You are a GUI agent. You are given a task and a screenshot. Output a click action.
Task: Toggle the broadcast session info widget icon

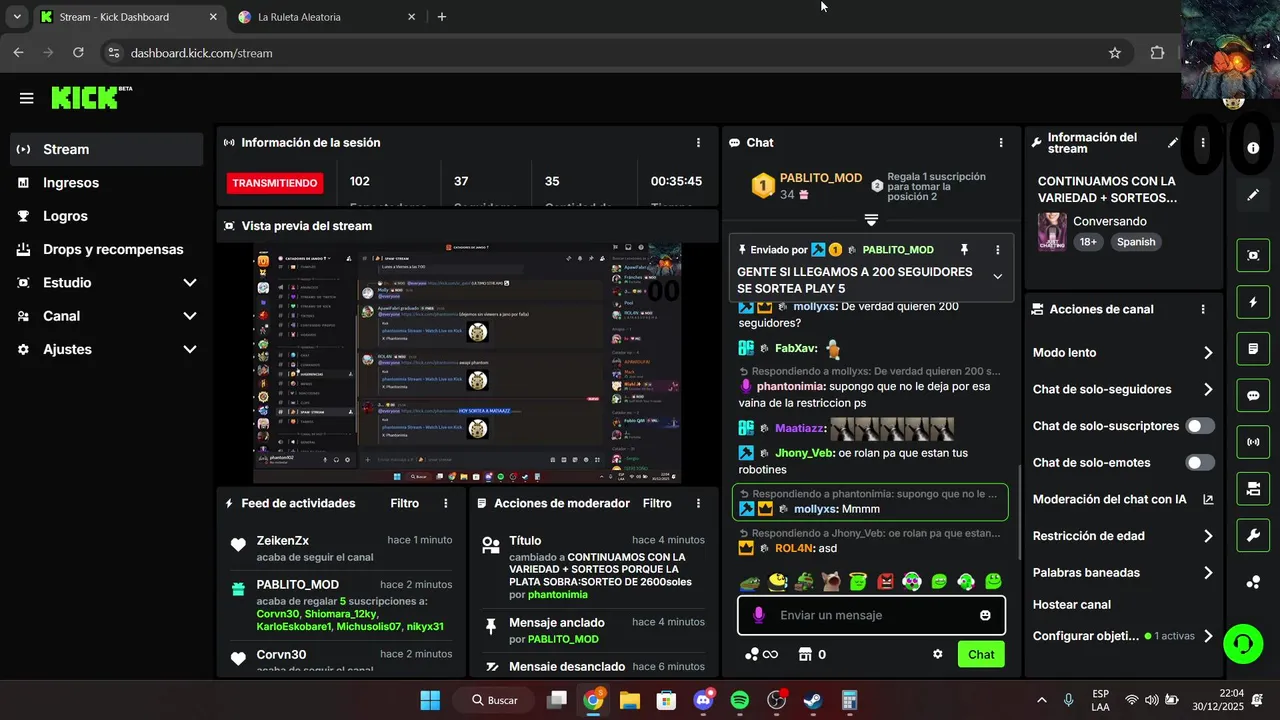pos(1253,442)
